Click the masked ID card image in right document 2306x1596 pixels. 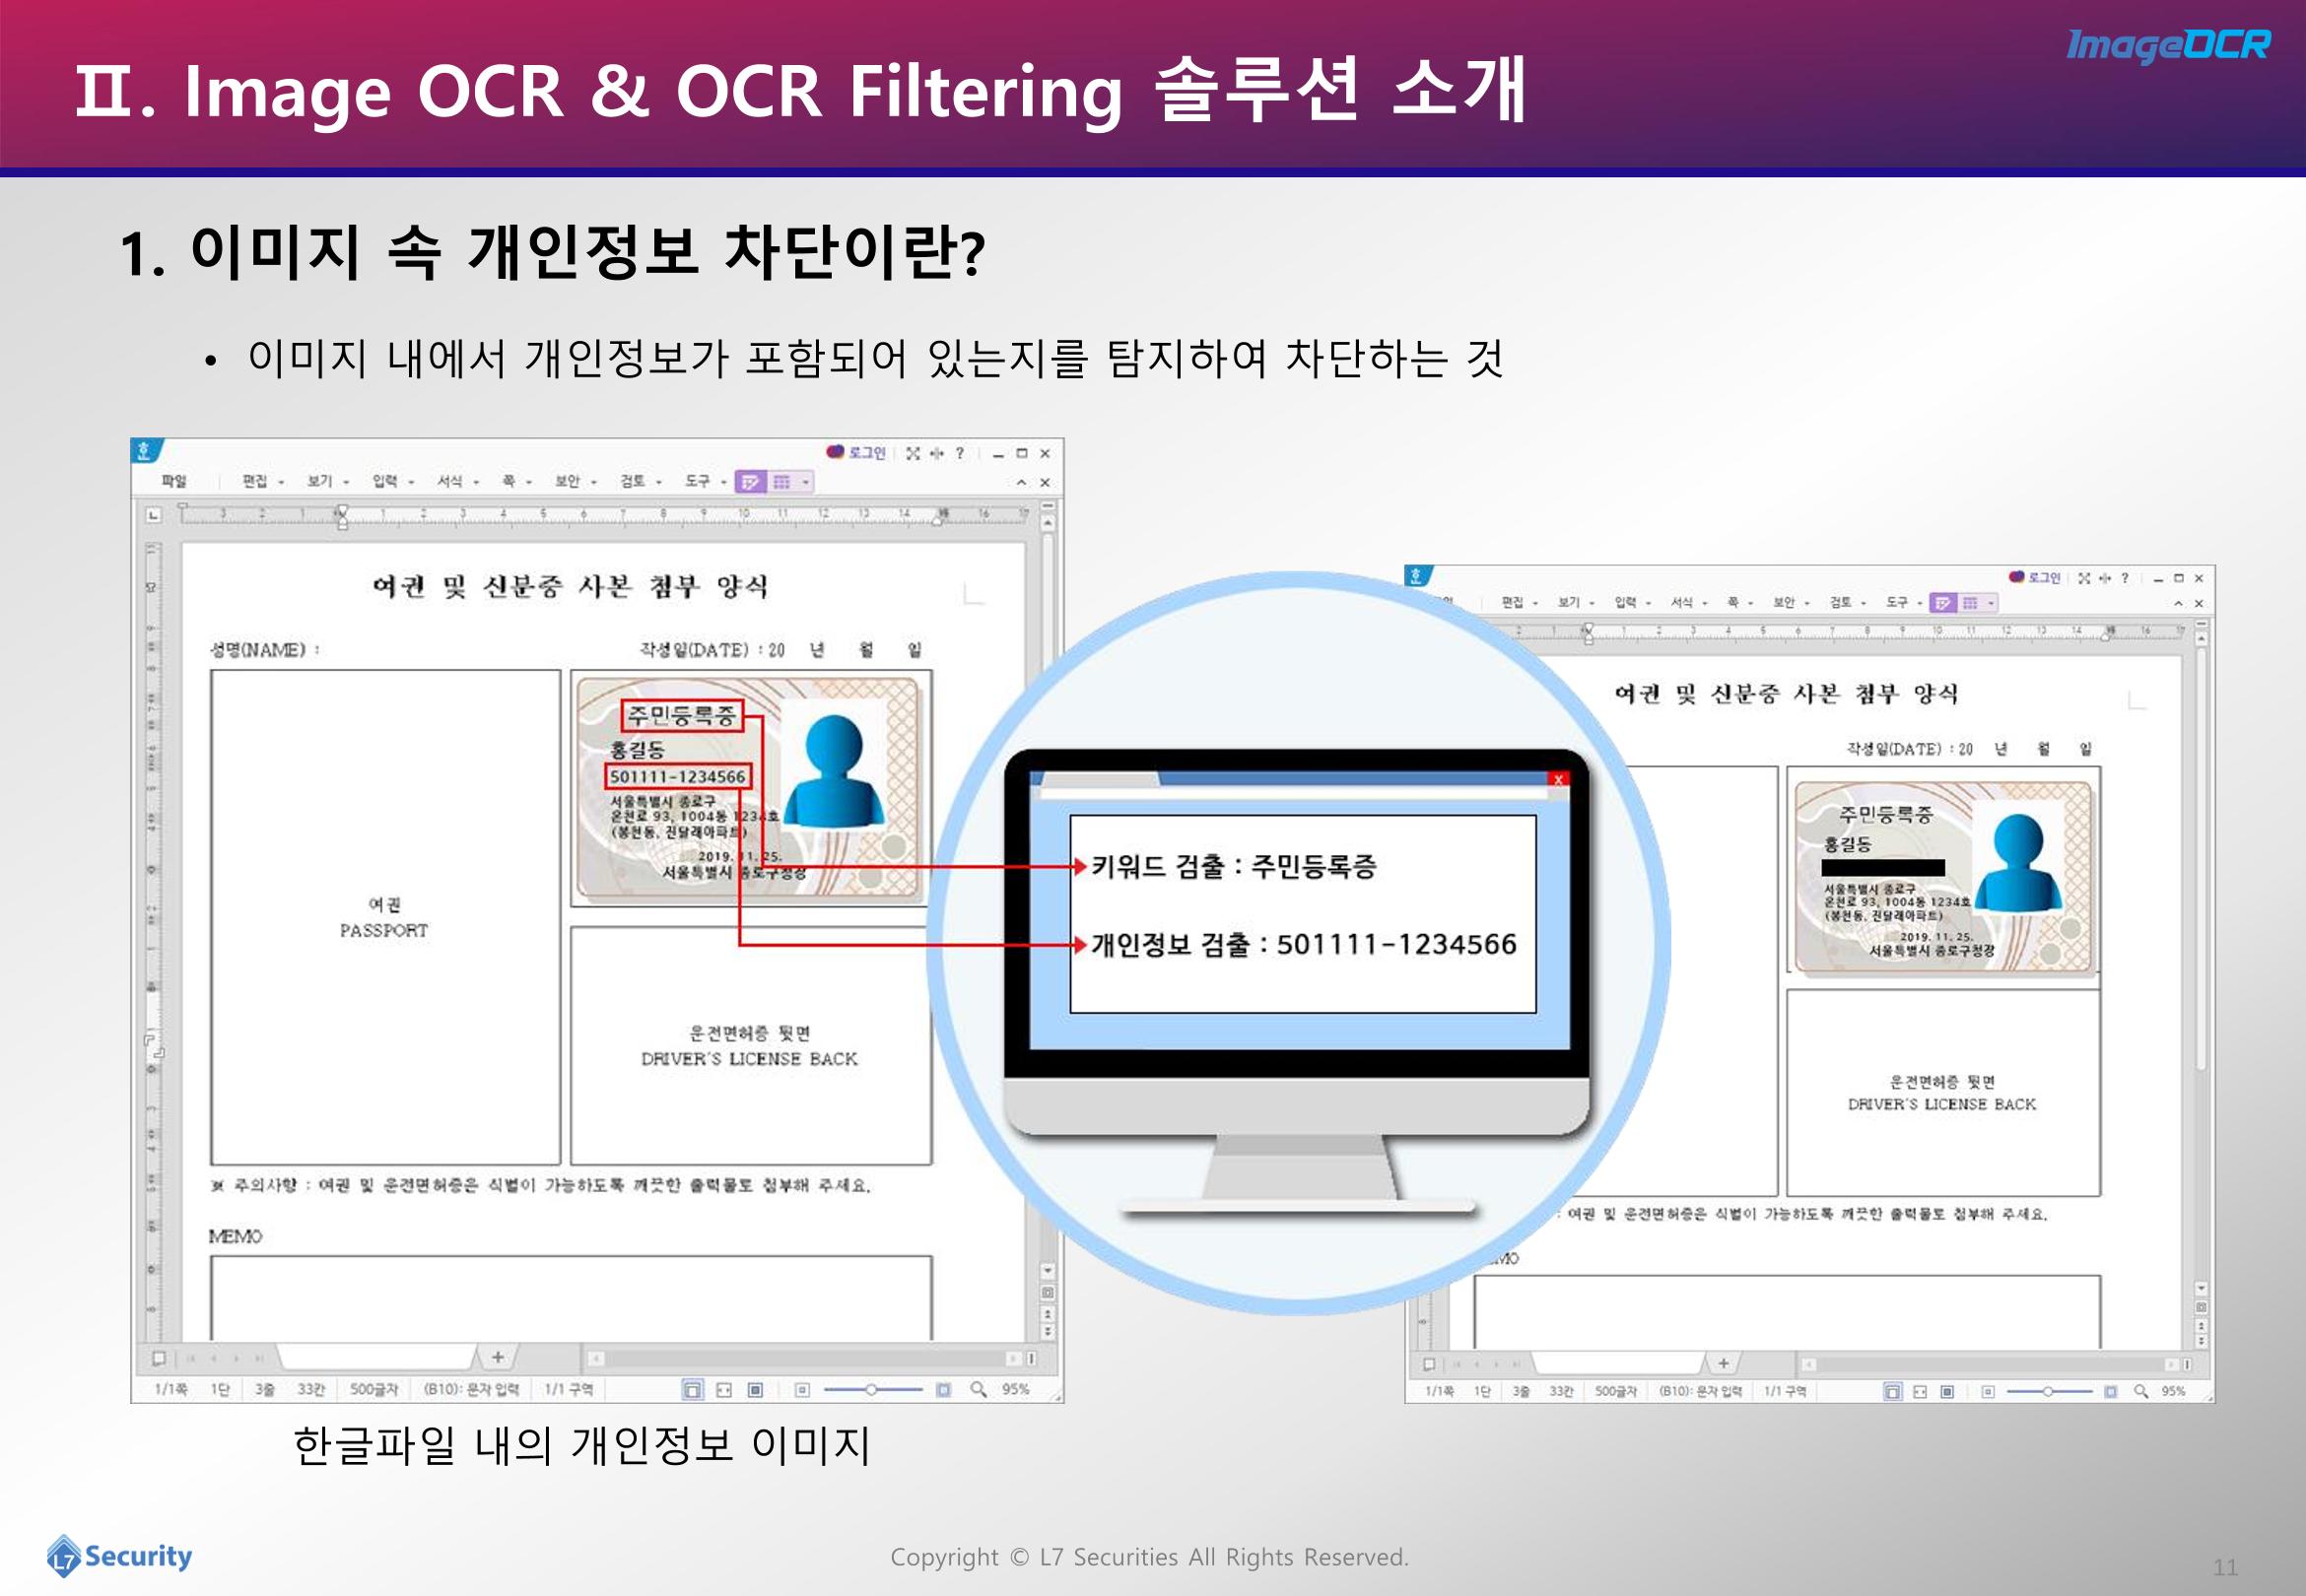pos(1943,877)
